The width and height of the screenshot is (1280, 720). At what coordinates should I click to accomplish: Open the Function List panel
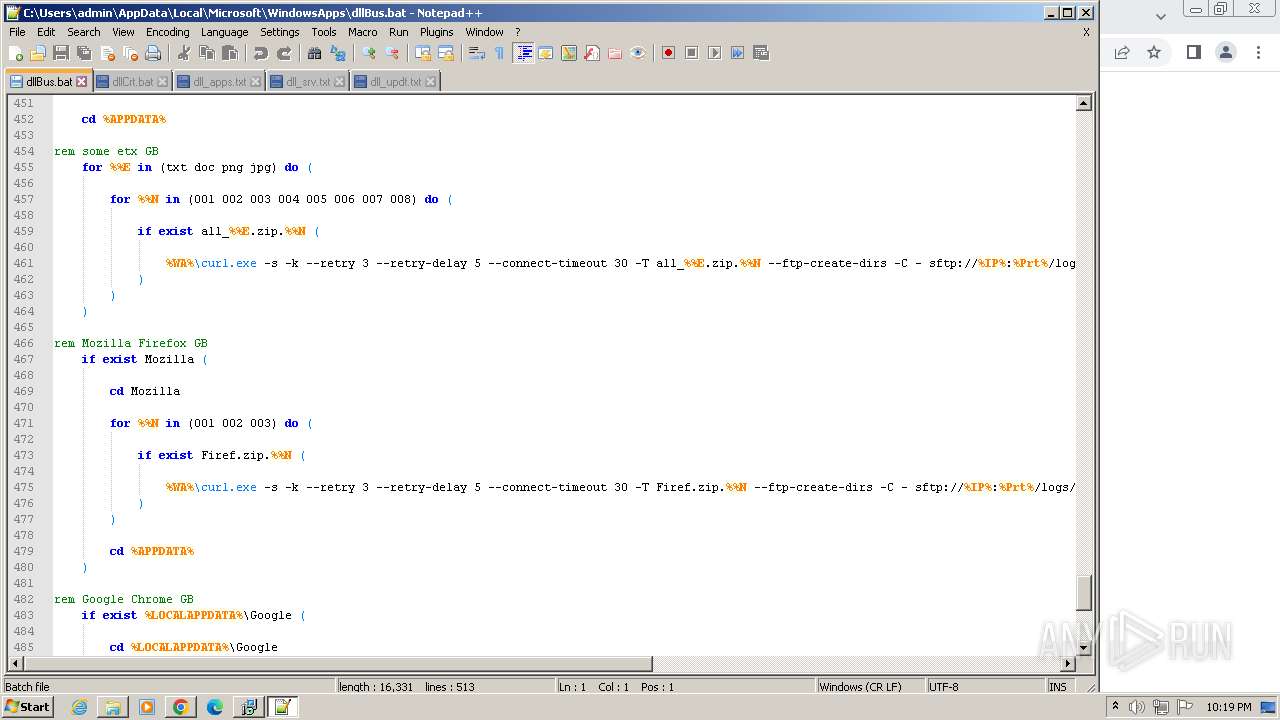point(592,53)
